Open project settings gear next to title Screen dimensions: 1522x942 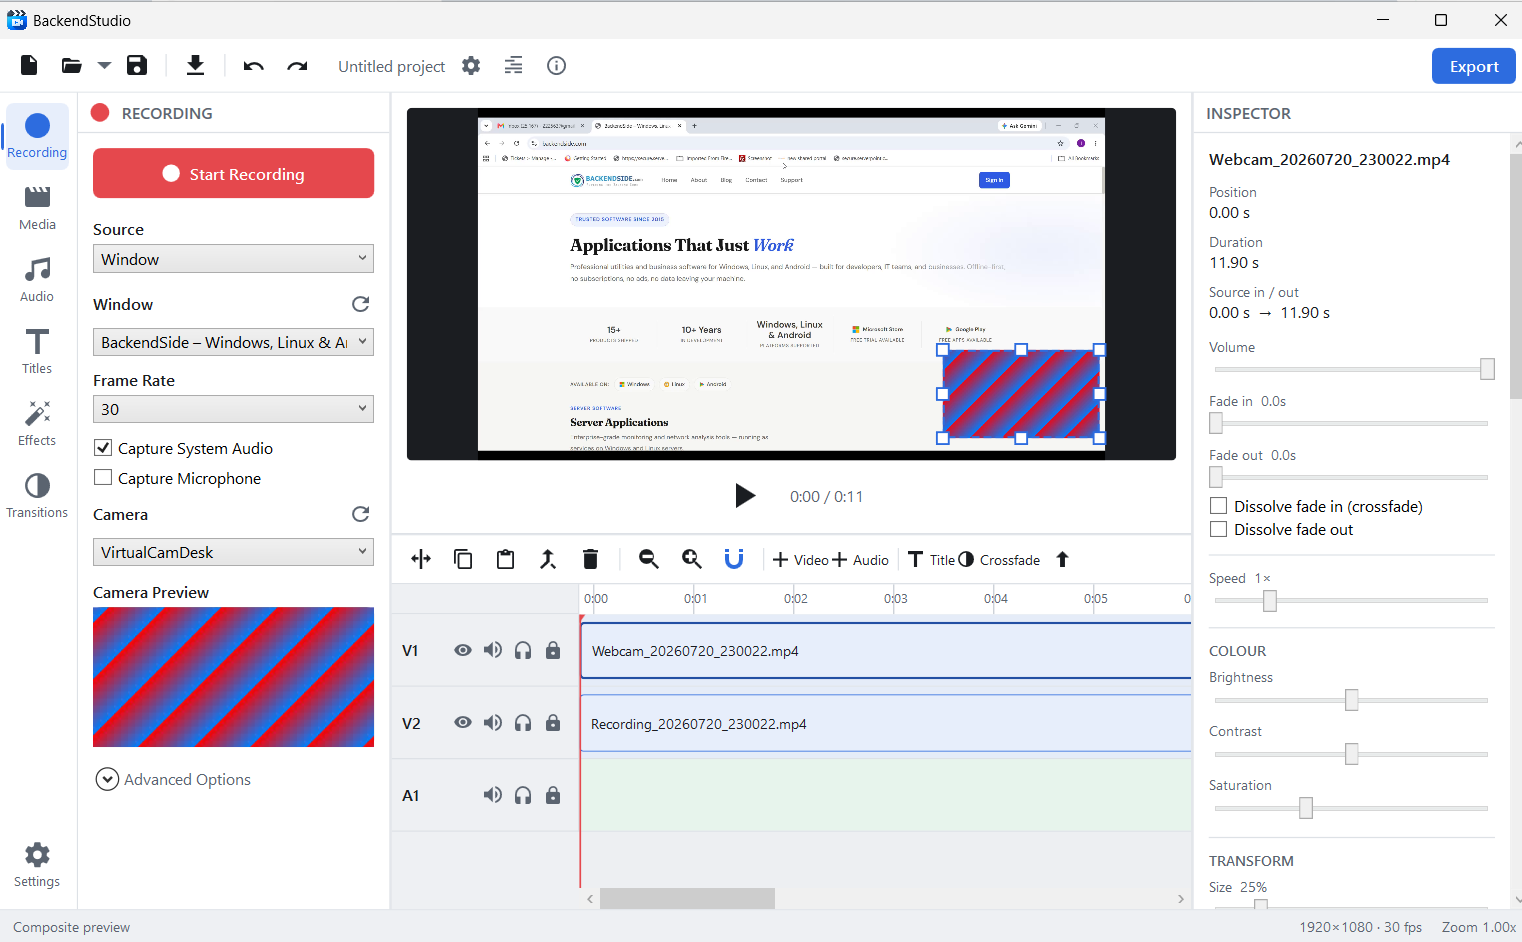click(471, 66)
